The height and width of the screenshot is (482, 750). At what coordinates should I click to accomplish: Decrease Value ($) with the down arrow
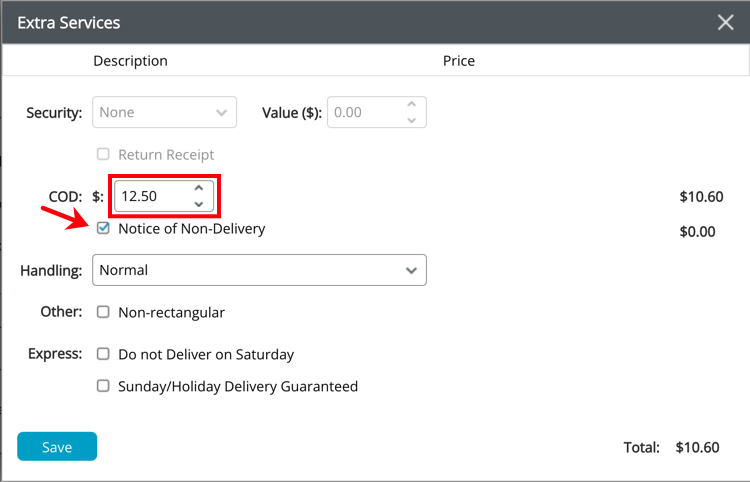coord(411,120)
